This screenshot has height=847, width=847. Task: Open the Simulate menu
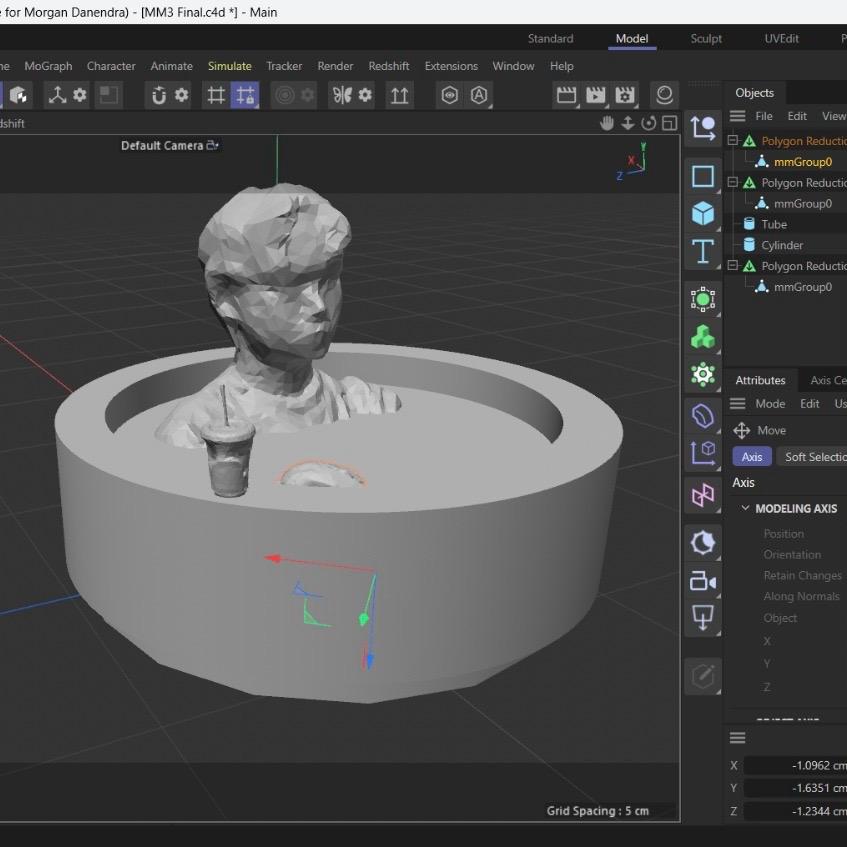tap(230, 66)
